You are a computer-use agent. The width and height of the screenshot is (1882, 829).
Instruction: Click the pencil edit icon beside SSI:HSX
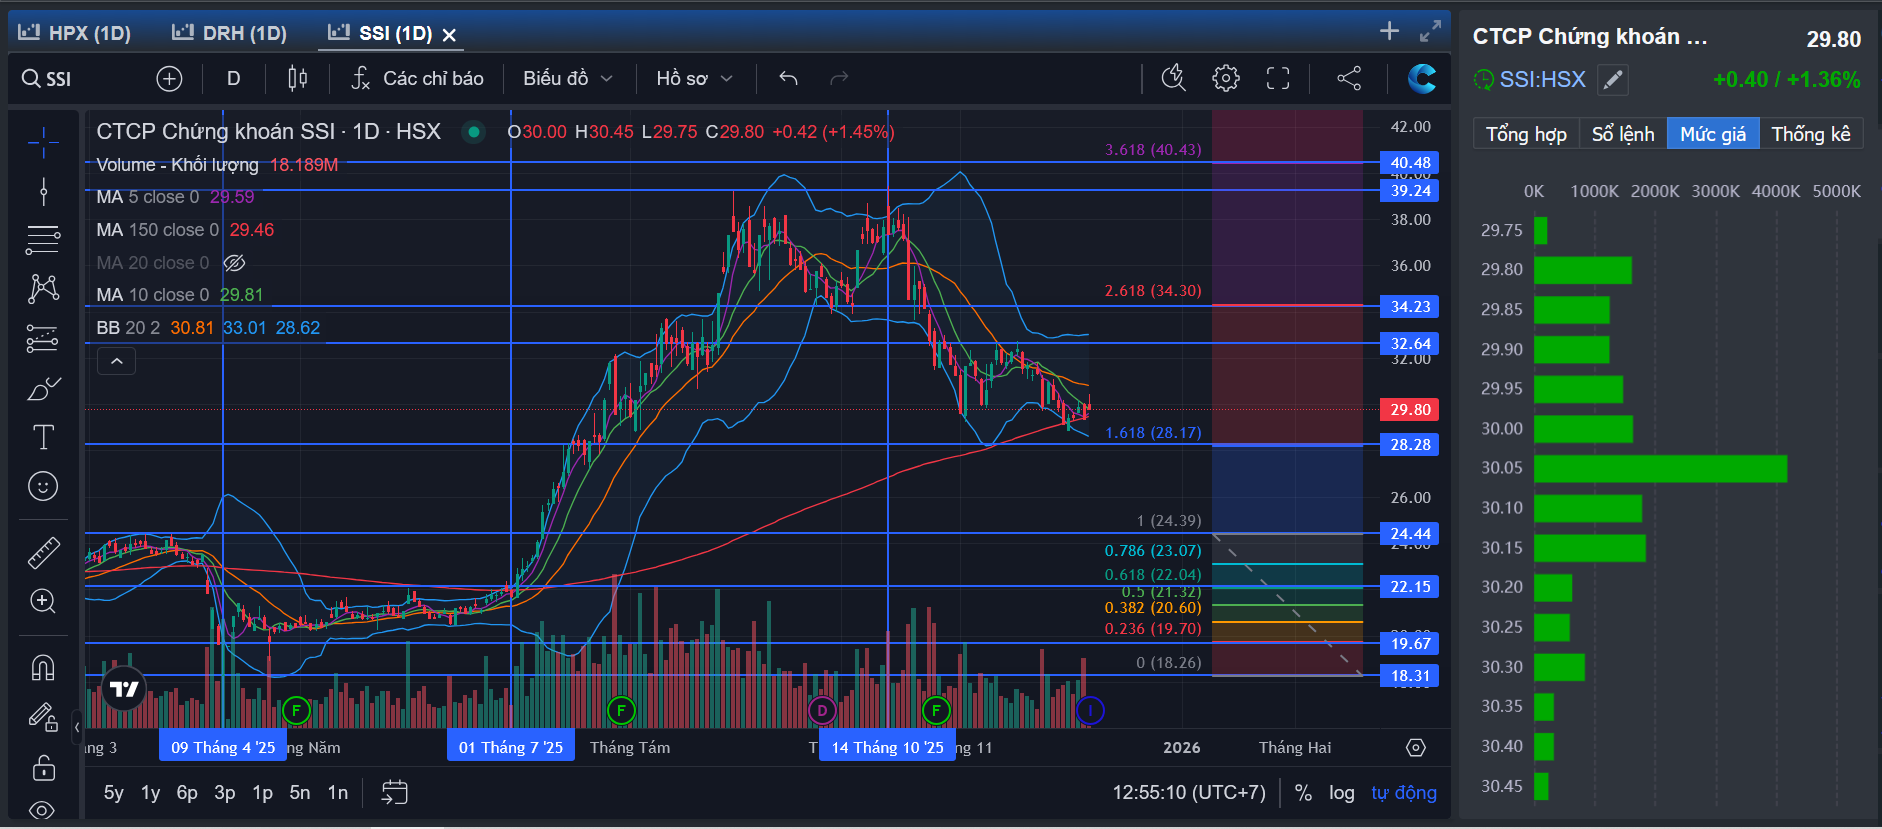click(x=1612, y=80)
